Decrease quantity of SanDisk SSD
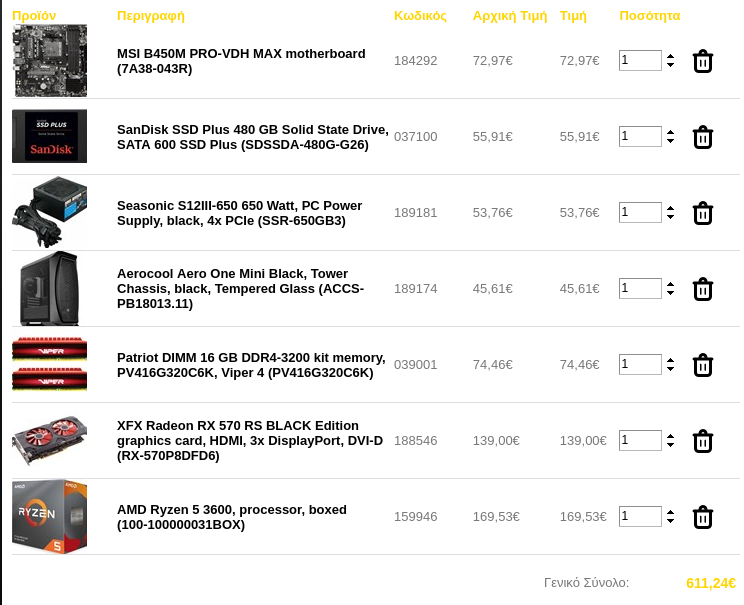Viewport: 744px width, 605px height. 670,141
